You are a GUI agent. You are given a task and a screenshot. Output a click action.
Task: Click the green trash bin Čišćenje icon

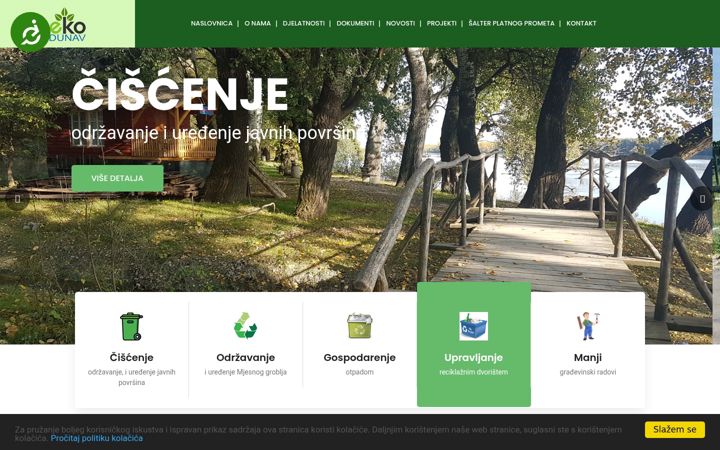131,326
